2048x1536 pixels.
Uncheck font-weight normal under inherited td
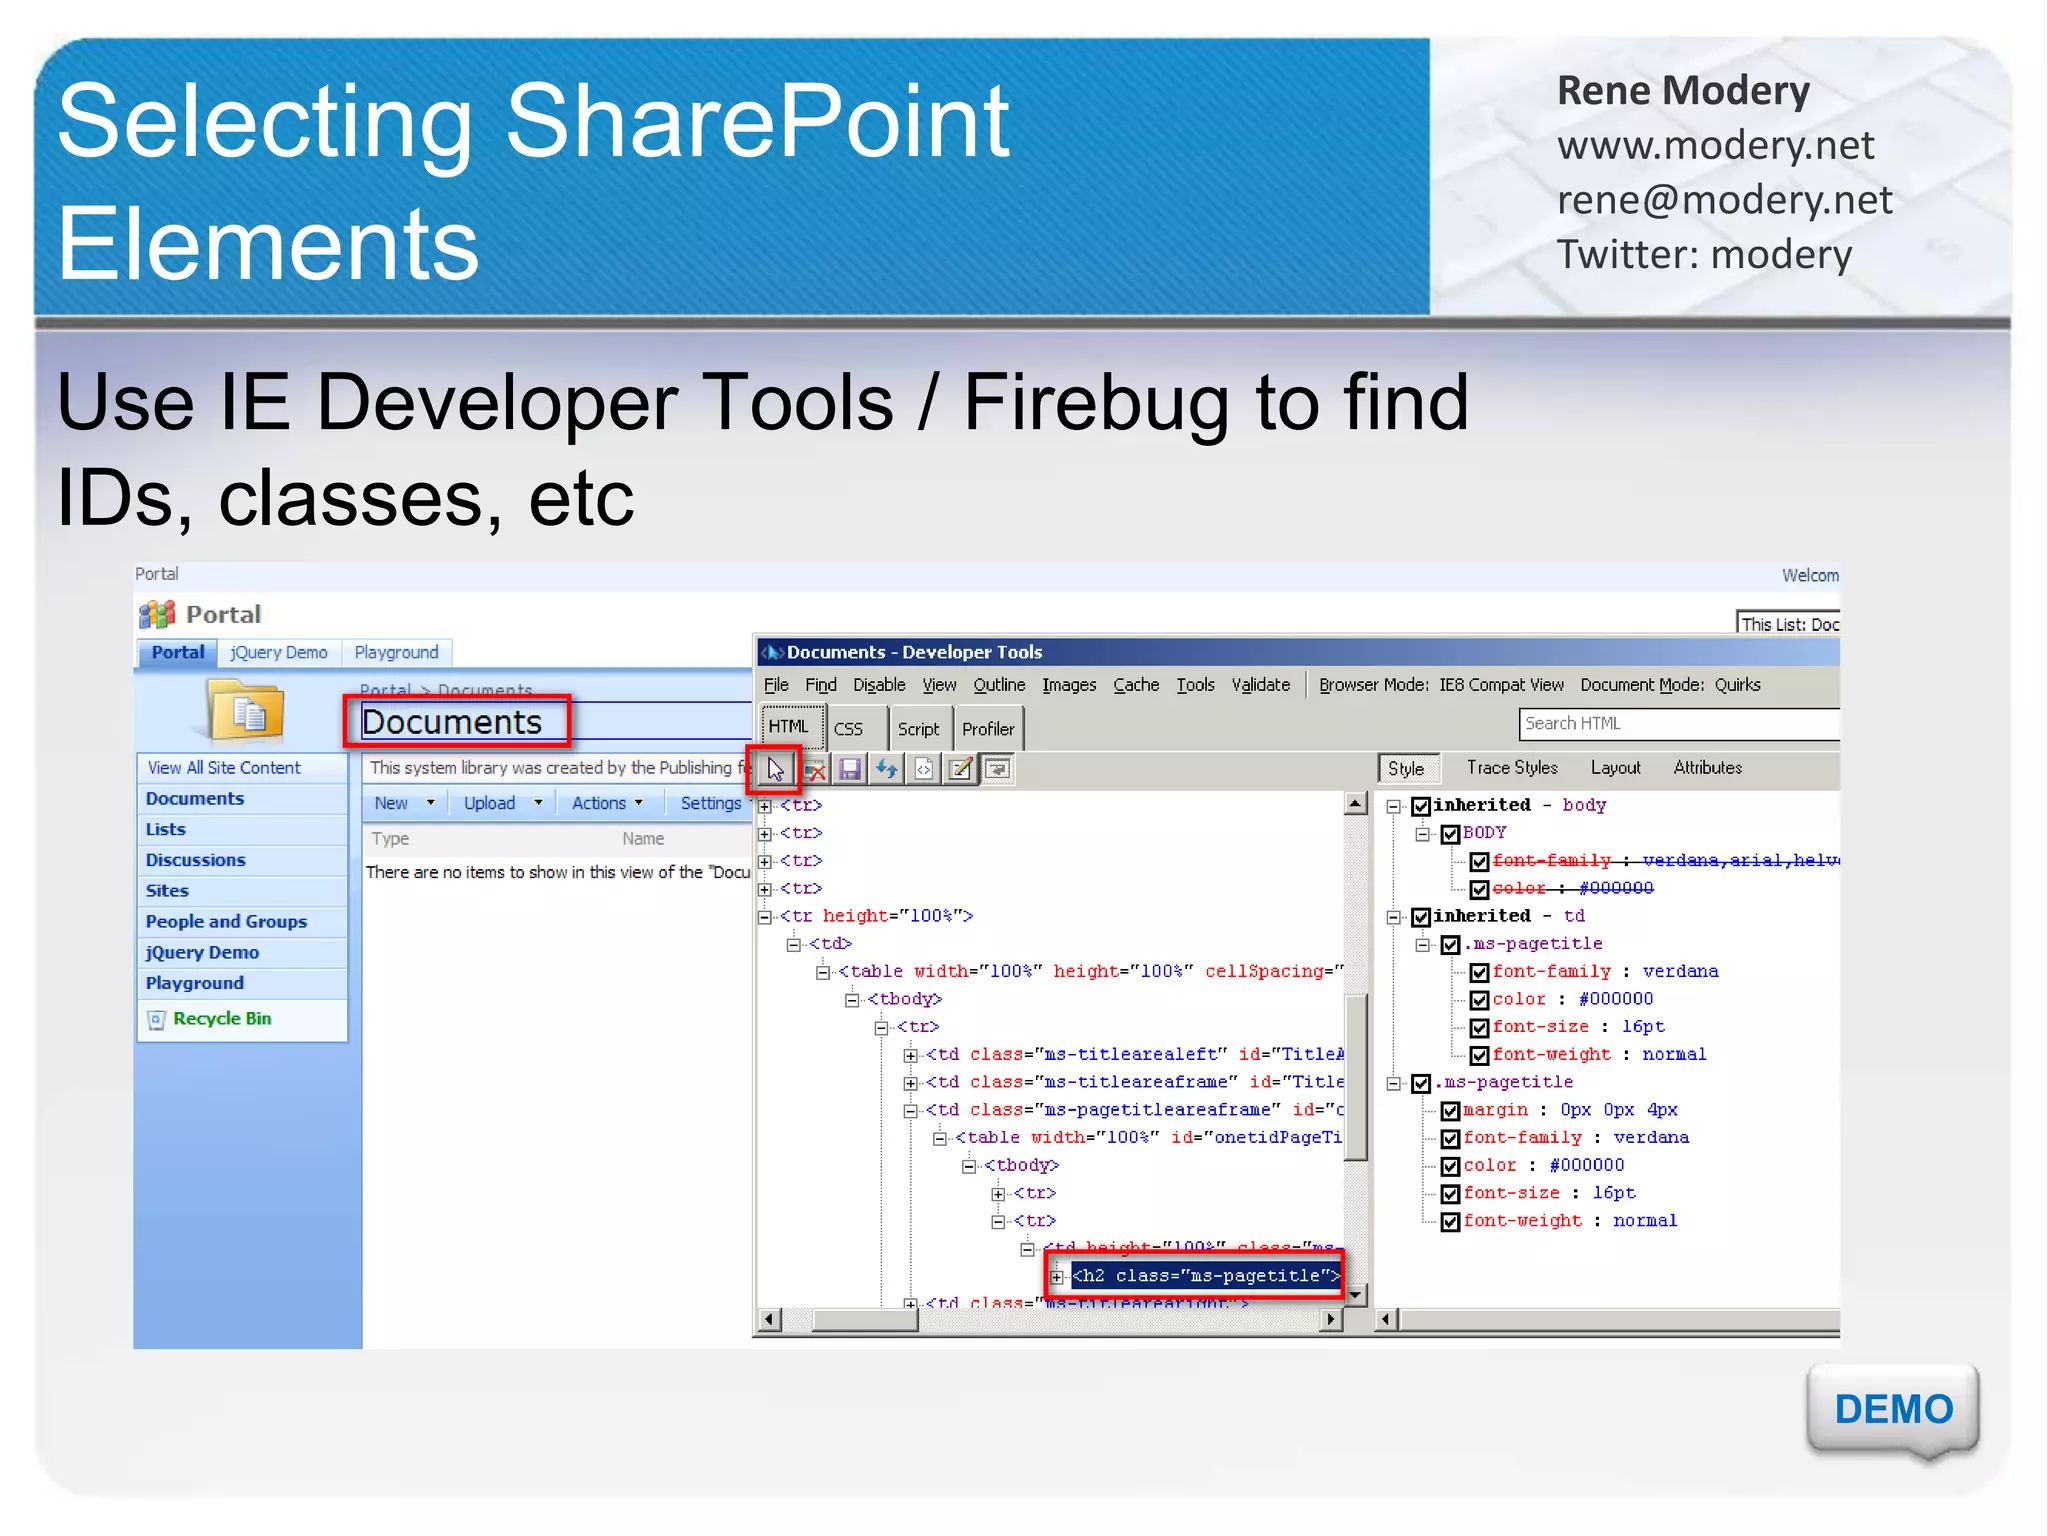click(1479, 1056)
